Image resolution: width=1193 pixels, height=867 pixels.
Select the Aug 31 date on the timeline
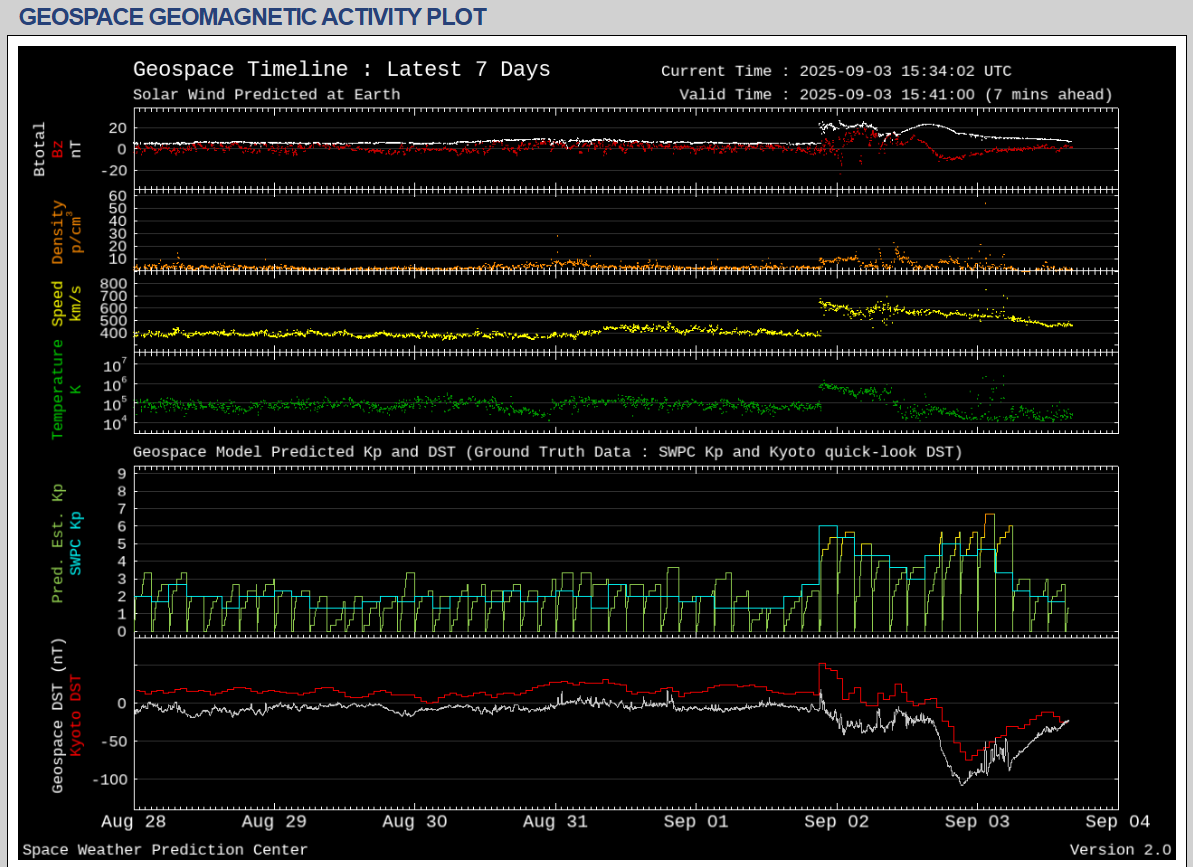tap(555, 822)
